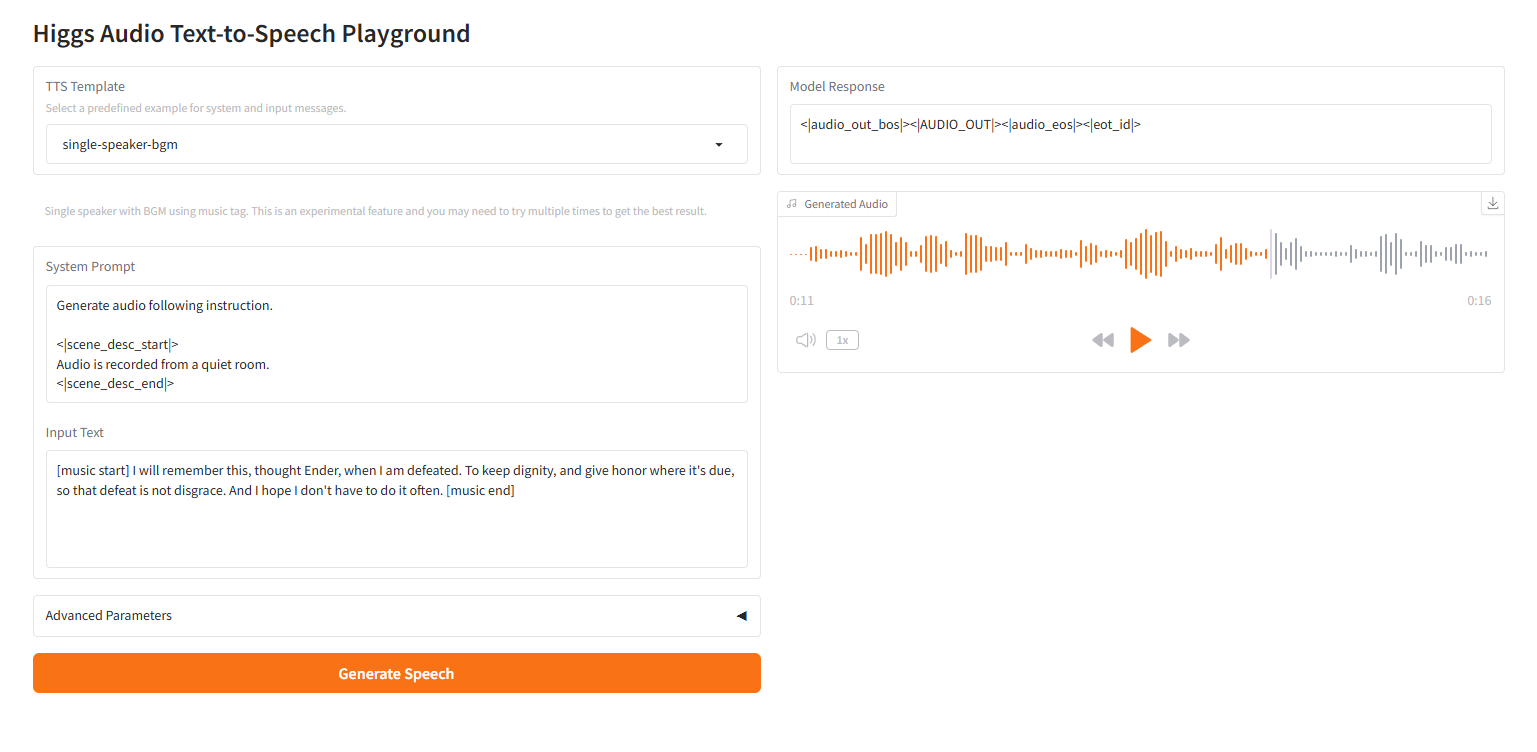Change the 1x playback speed
This screenshot has height=752, width=1537.
[842, 340]
